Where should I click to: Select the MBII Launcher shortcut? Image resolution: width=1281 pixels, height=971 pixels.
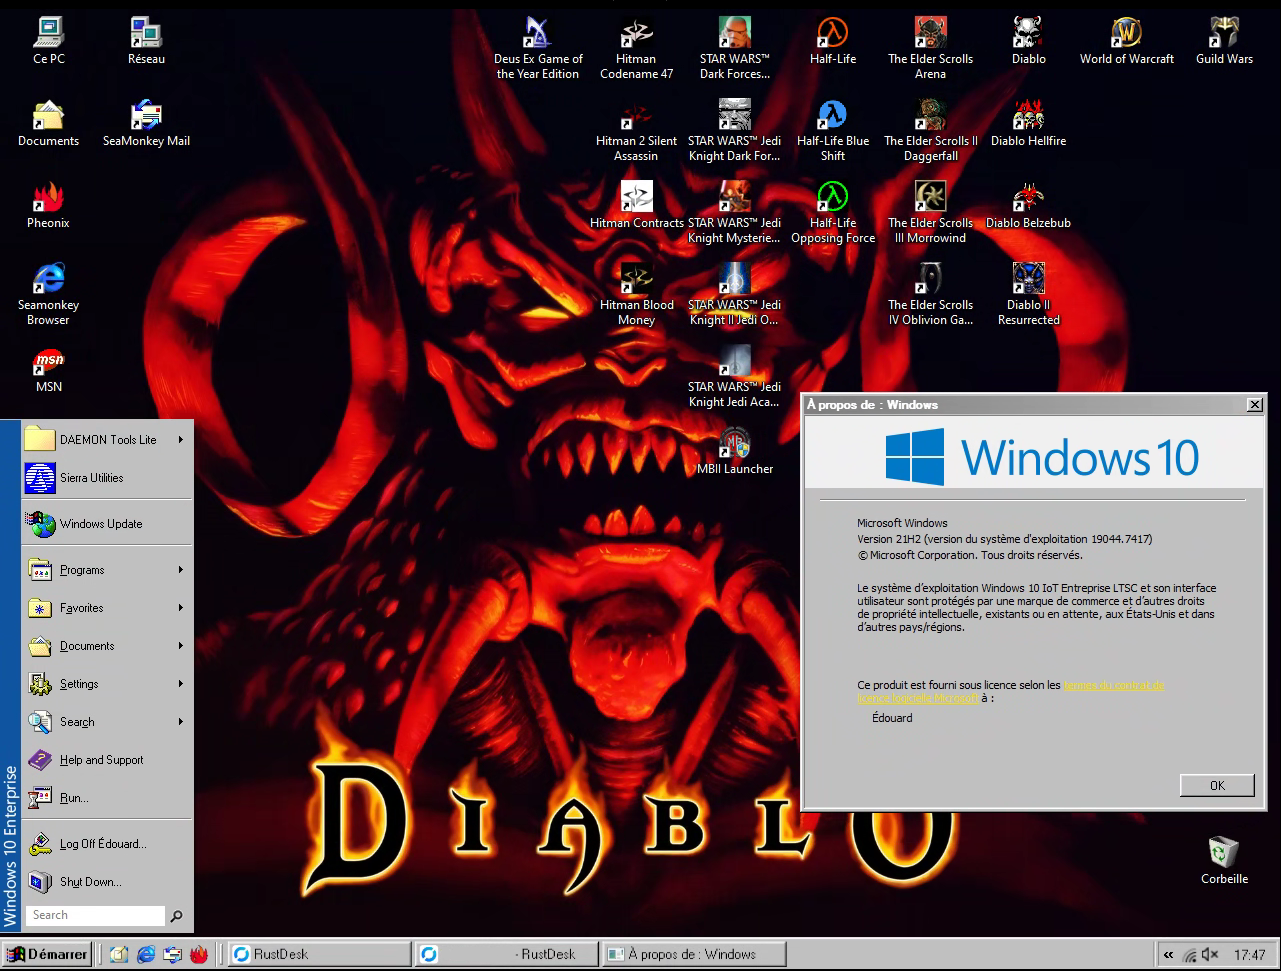[x=734, y=451]
